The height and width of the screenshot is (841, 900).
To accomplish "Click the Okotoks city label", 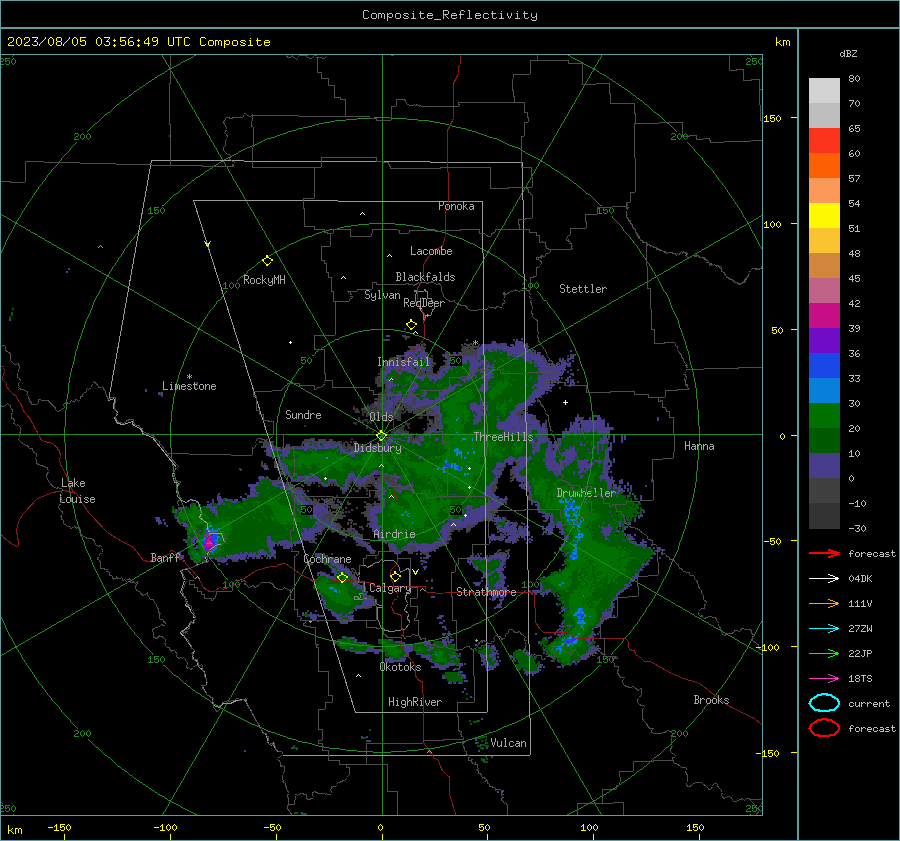I will pyautogui.click(x=400, y=667).
